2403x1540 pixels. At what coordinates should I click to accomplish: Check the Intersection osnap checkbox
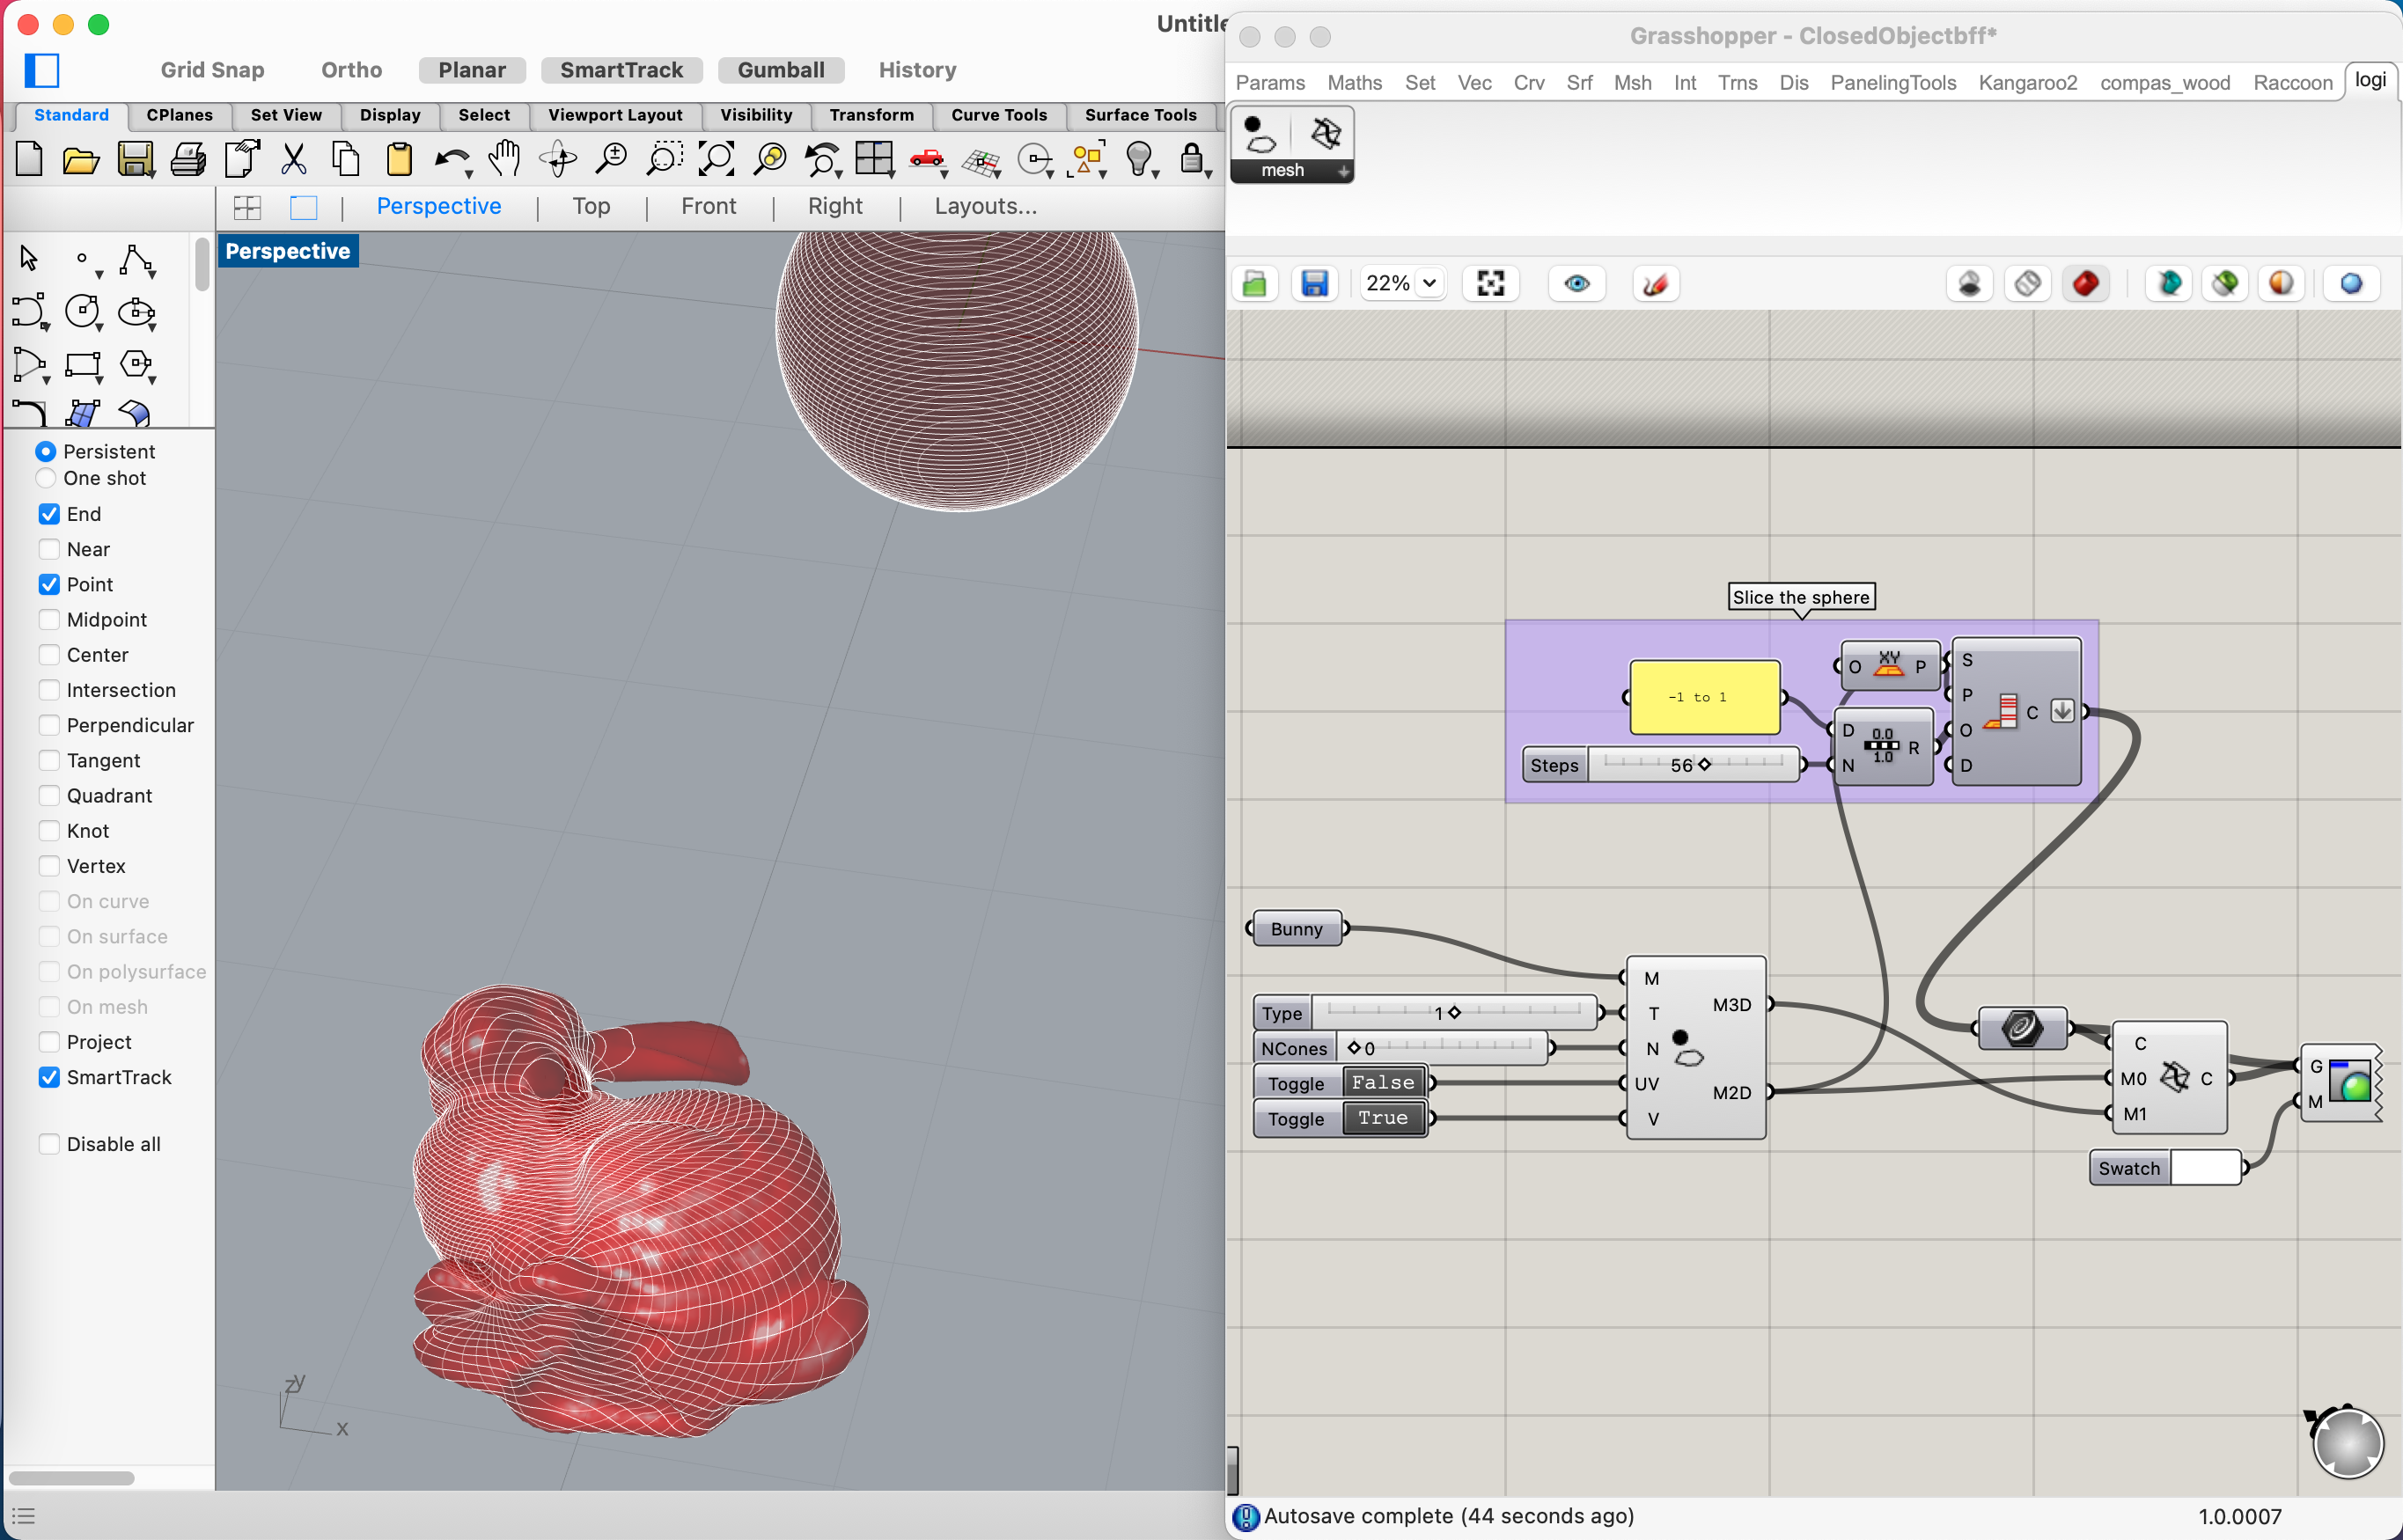[49, 690]
